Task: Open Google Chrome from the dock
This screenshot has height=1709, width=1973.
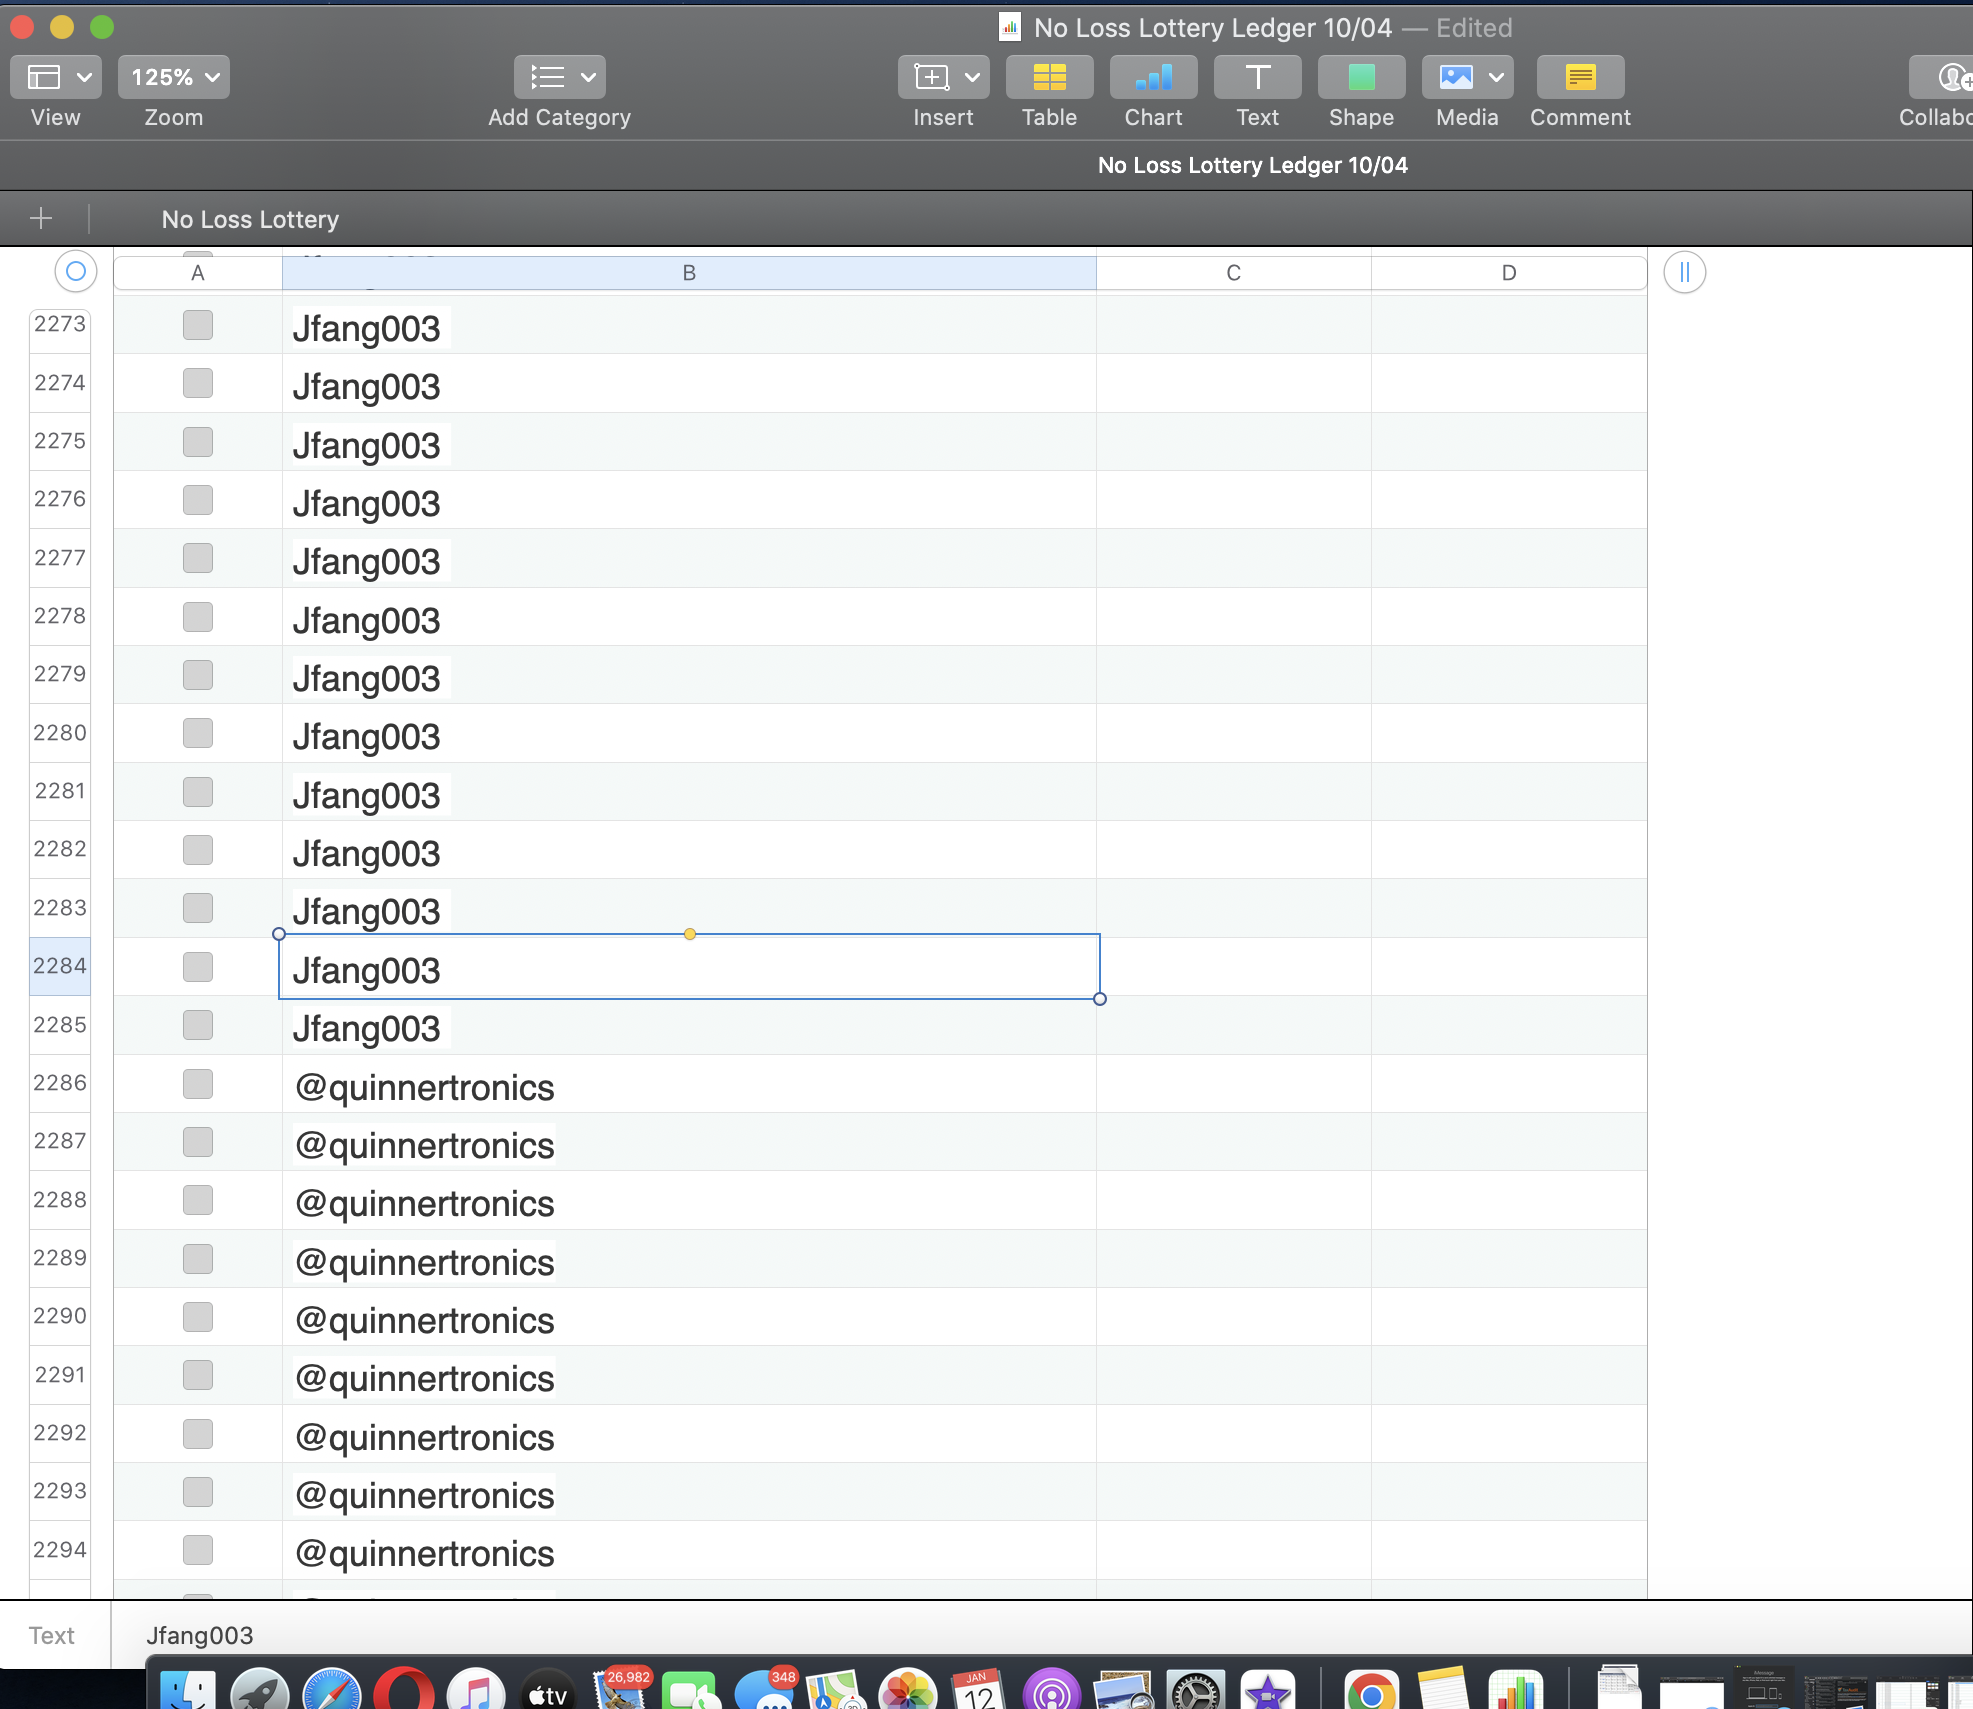Action: click(1372, 1691)
